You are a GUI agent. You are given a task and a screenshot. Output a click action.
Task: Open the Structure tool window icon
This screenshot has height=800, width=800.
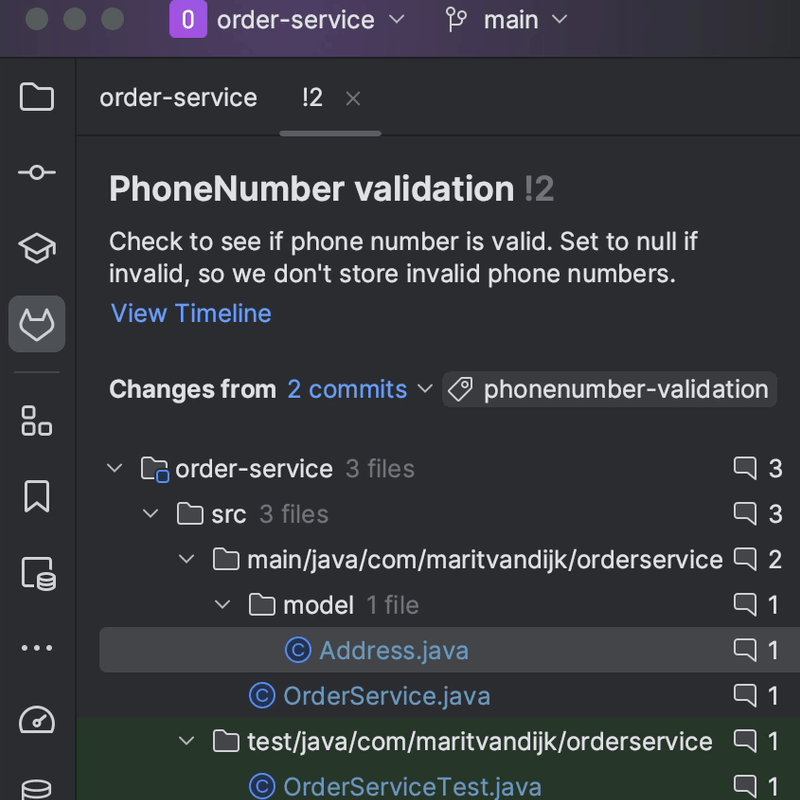point(37,421)
